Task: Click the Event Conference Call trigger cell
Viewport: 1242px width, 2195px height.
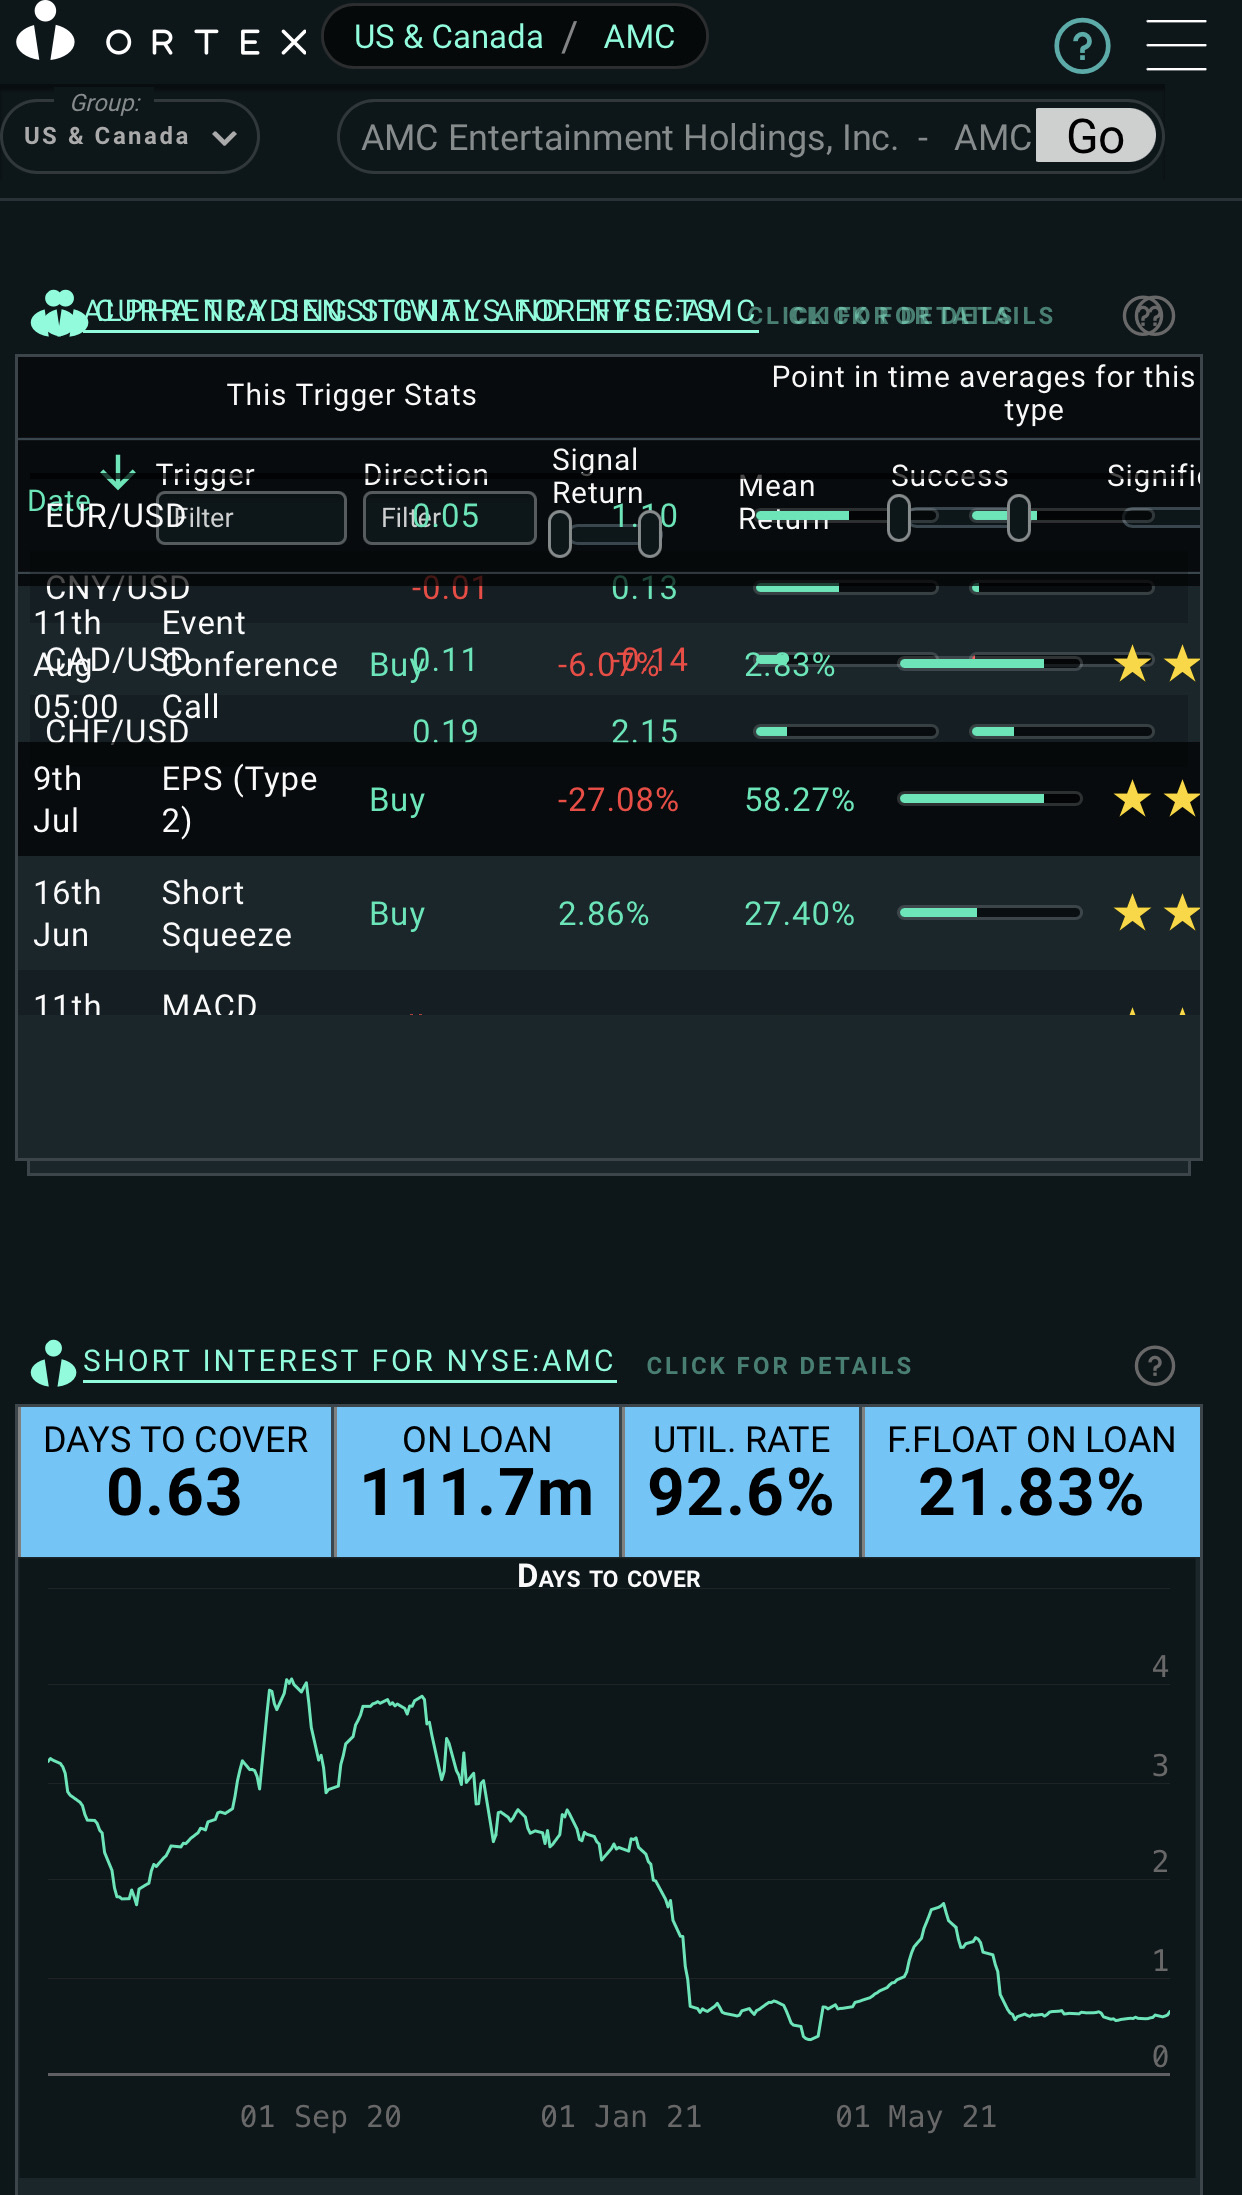Action: pyautogui.click(x=249, y=665)
